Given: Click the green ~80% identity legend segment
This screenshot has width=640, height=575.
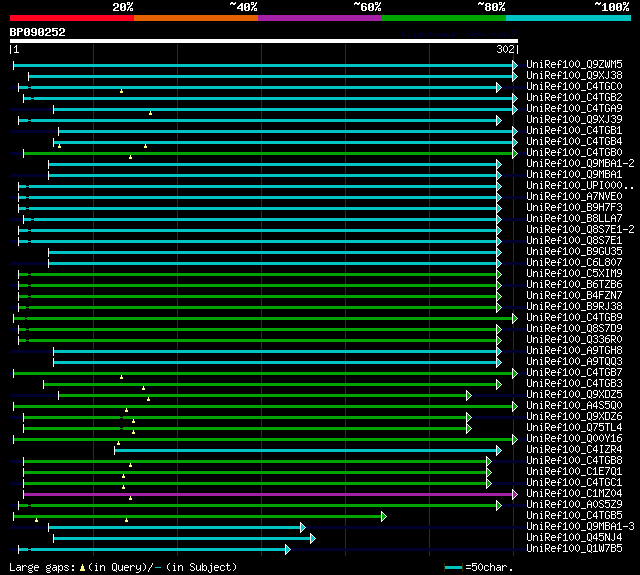Looking at the screenshot, I should coord(444,18).
